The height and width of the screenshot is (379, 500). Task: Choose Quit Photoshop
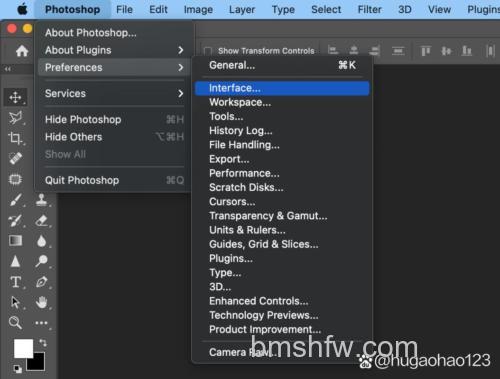click(114, 180)
